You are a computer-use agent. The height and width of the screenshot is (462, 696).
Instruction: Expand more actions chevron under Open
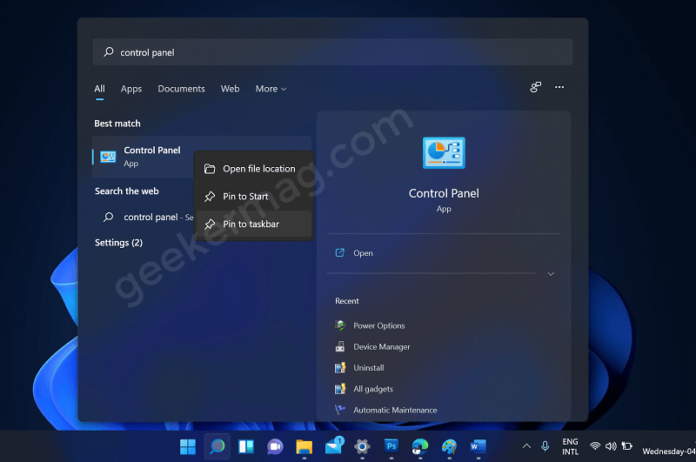[551, 274]
